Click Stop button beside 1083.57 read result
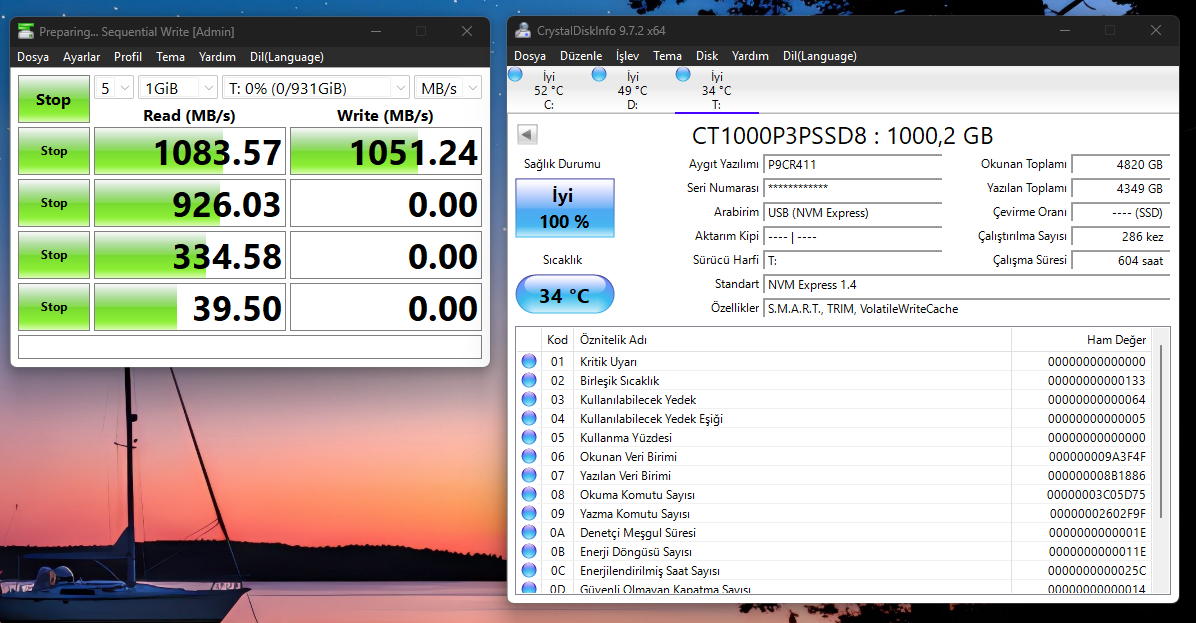This screenshot has width=1196, height=623. [x=53, y=151]
